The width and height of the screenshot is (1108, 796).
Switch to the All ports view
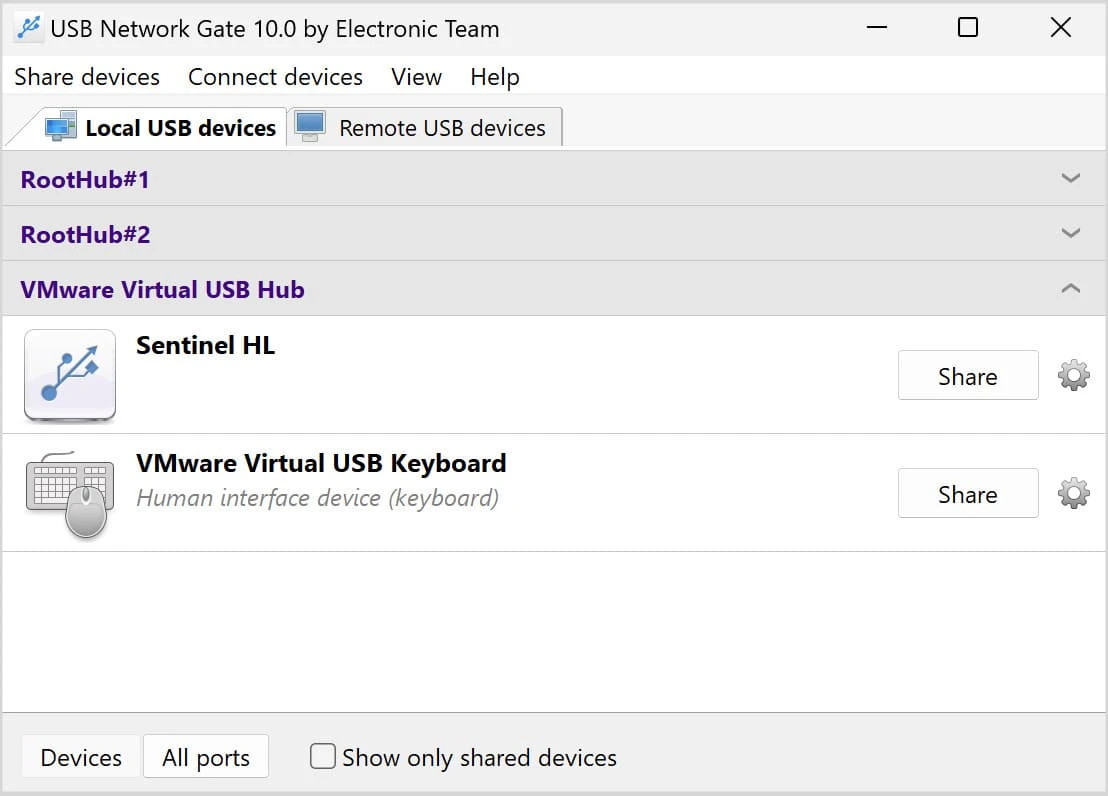[x=206, y=757]
